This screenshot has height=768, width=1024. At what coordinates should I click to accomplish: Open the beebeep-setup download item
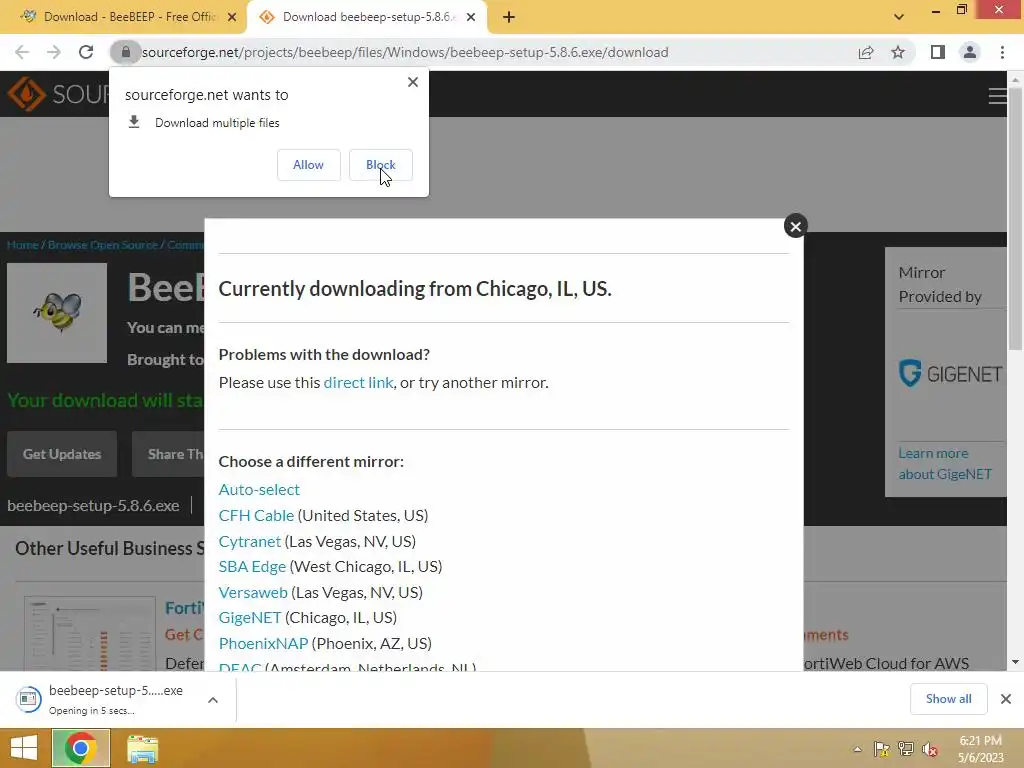pos(104,699)
